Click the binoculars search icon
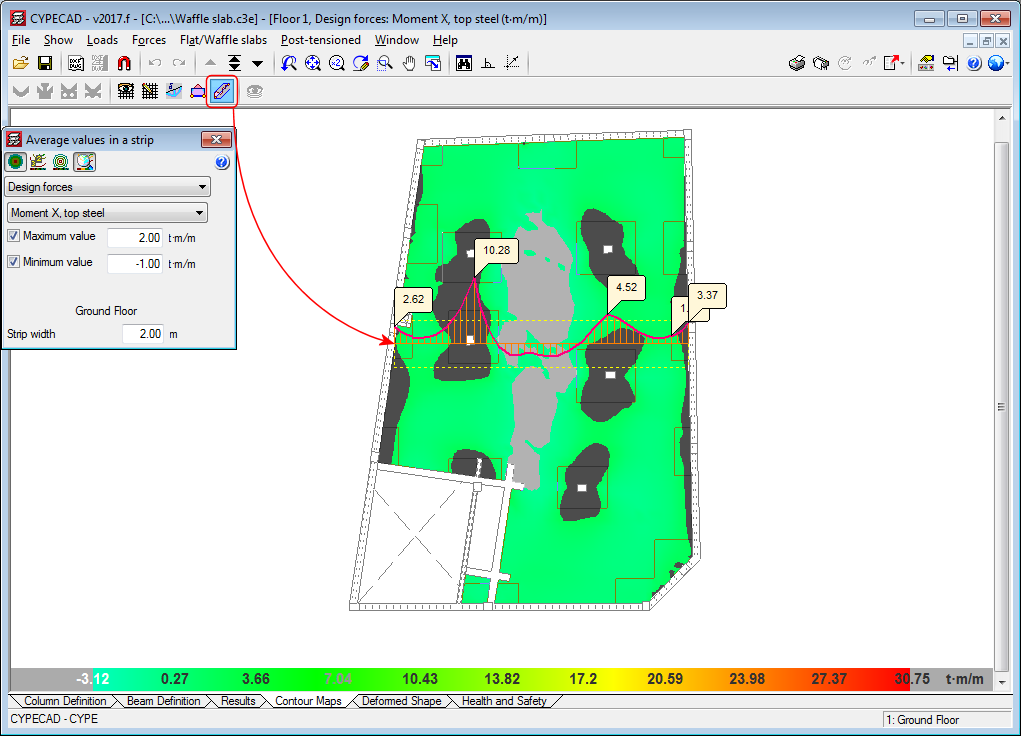 [464, 63]
